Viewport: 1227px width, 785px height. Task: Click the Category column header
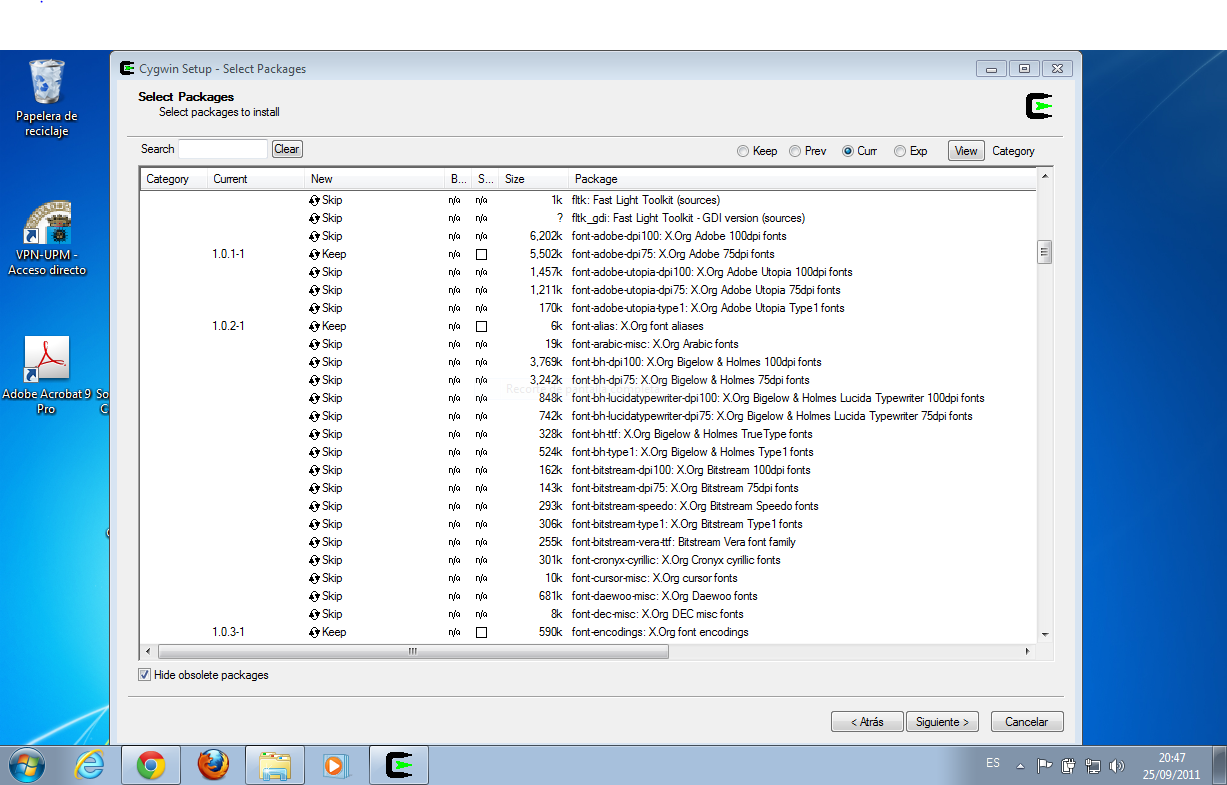click(173, 179)
